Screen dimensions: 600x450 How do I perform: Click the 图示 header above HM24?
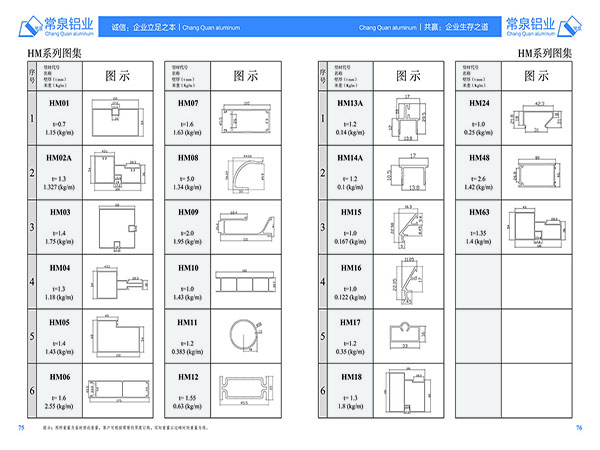pos(536,76)
